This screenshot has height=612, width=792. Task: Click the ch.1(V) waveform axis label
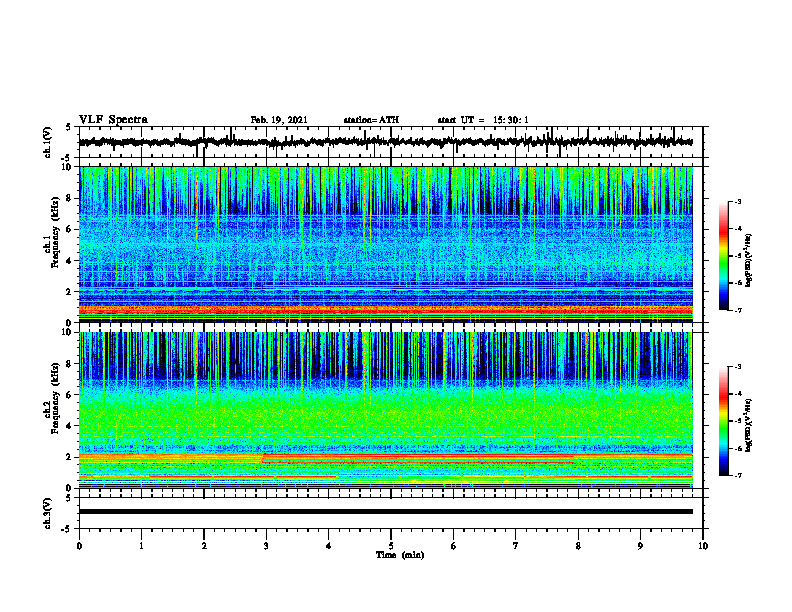(x=47, y=142)
